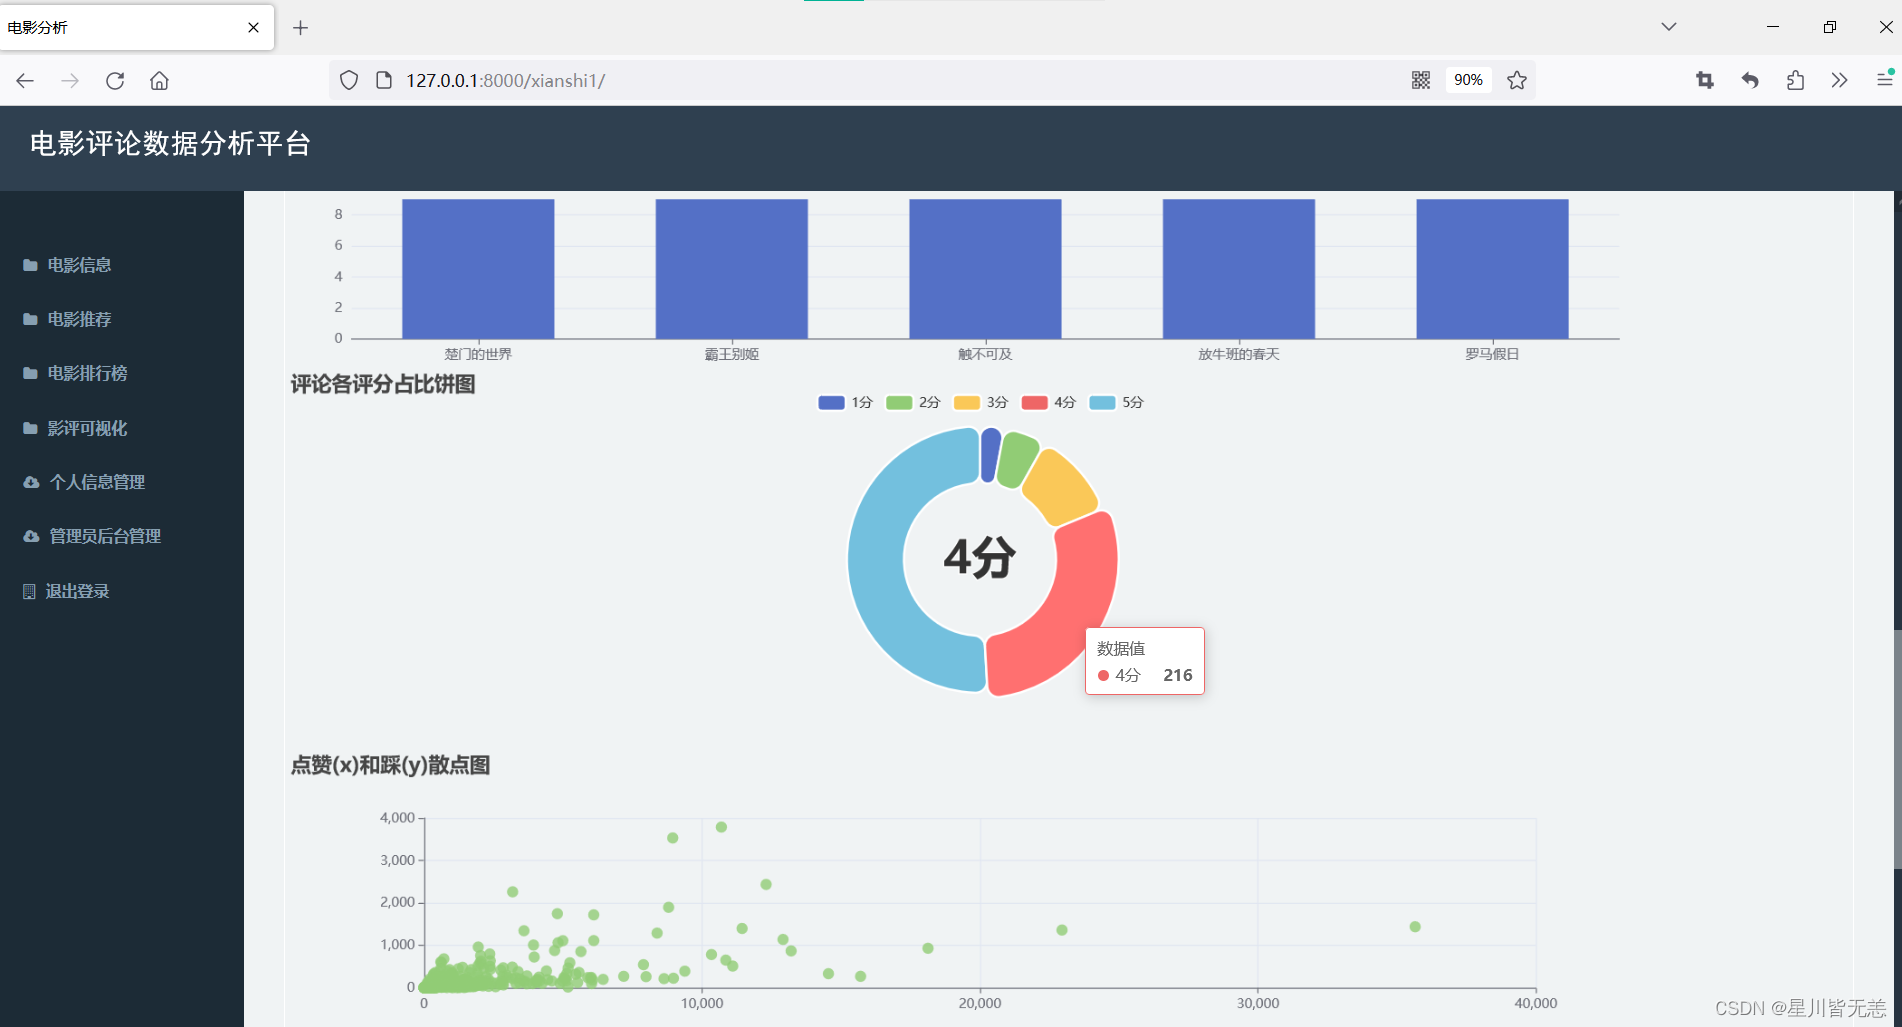Screen dimensions: 1902x1027
Task: Bookmark this page with the star icon
Action: tap(1517, 81)
